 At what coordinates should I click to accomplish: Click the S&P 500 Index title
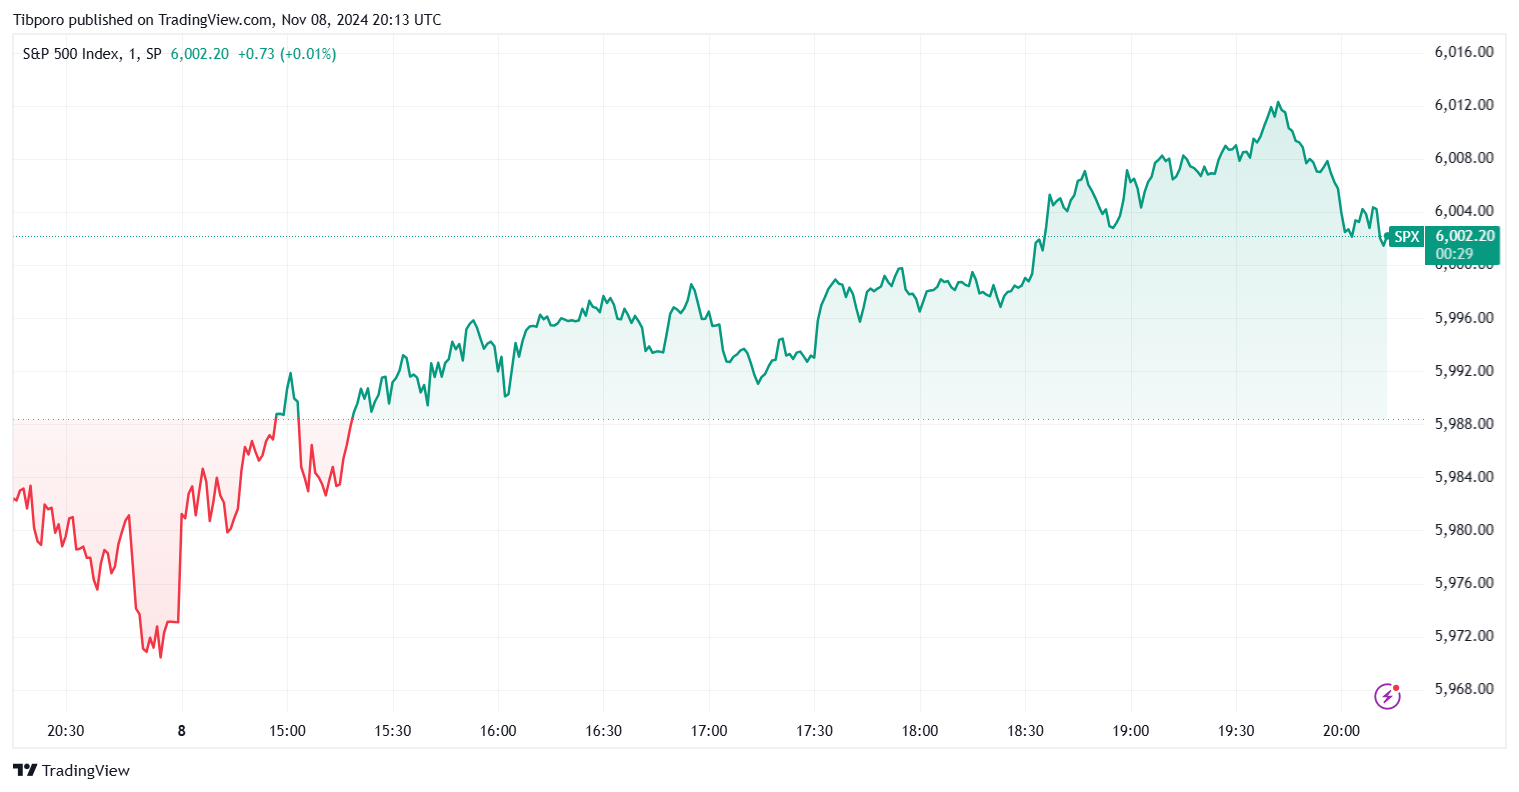pos(70,54)
